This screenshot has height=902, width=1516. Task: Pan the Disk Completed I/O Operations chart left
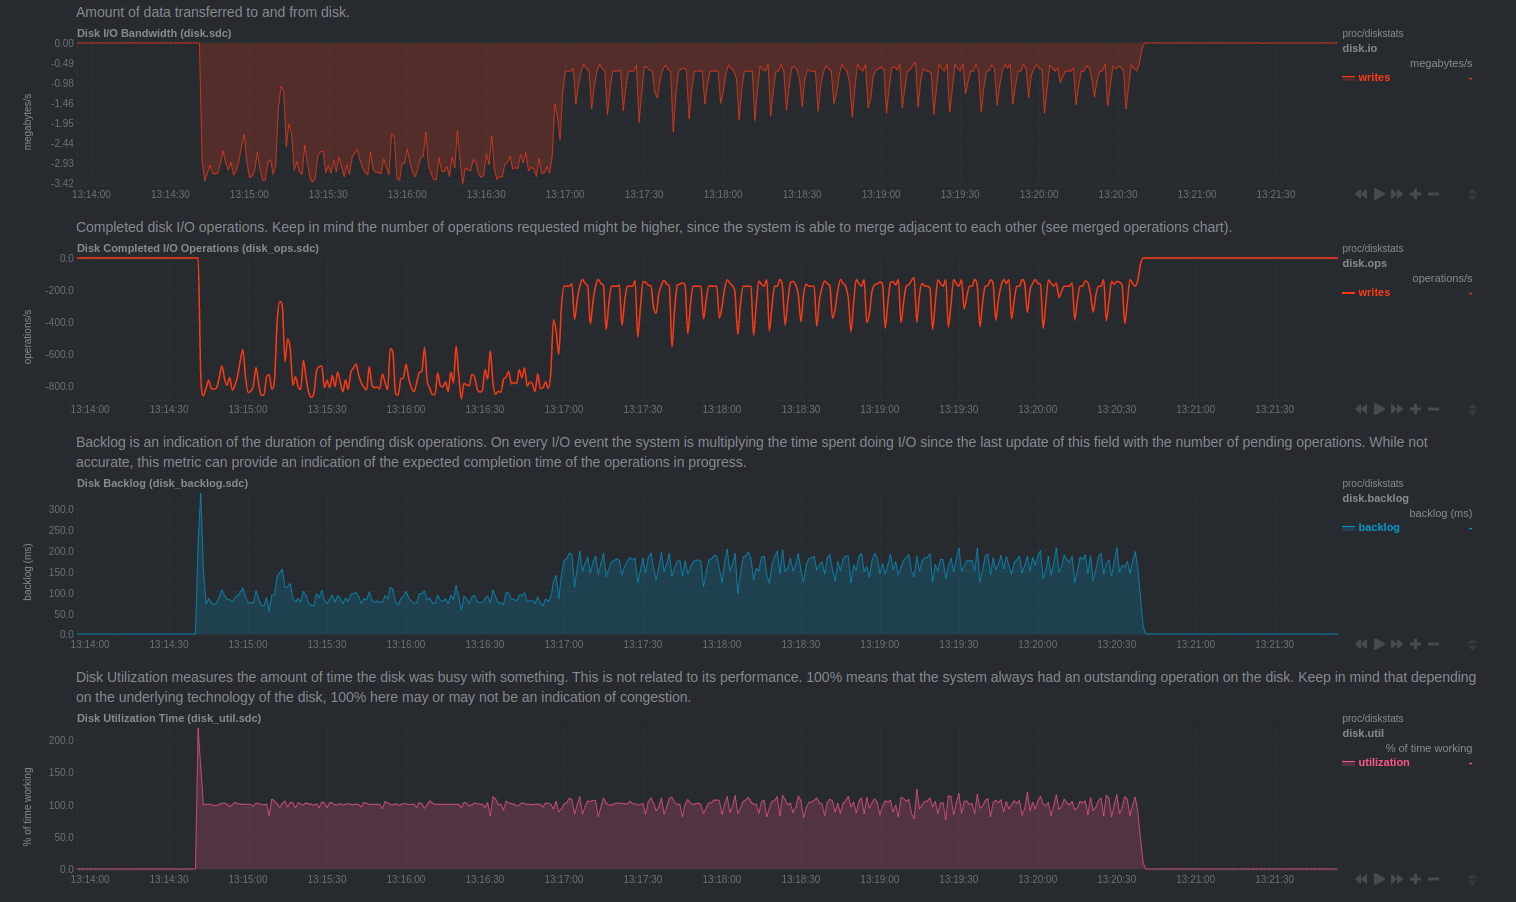tap(1361, 409)
